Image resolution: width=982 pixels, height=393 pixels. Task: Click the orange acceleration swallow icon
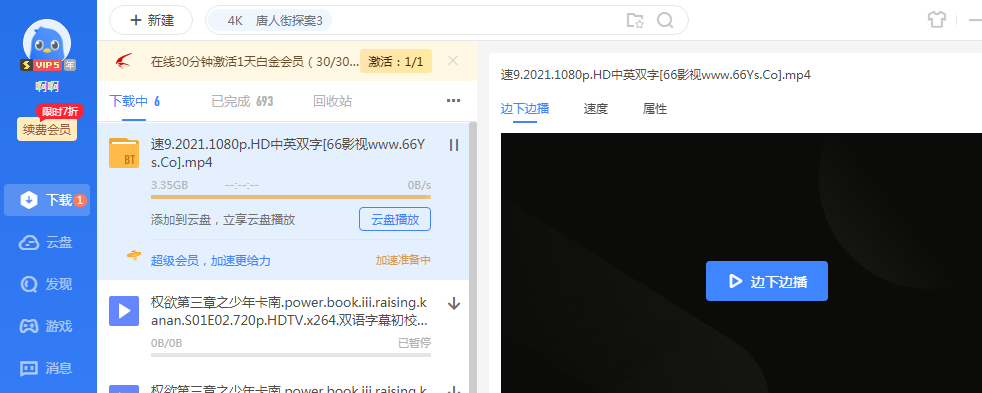coord(134,255)
